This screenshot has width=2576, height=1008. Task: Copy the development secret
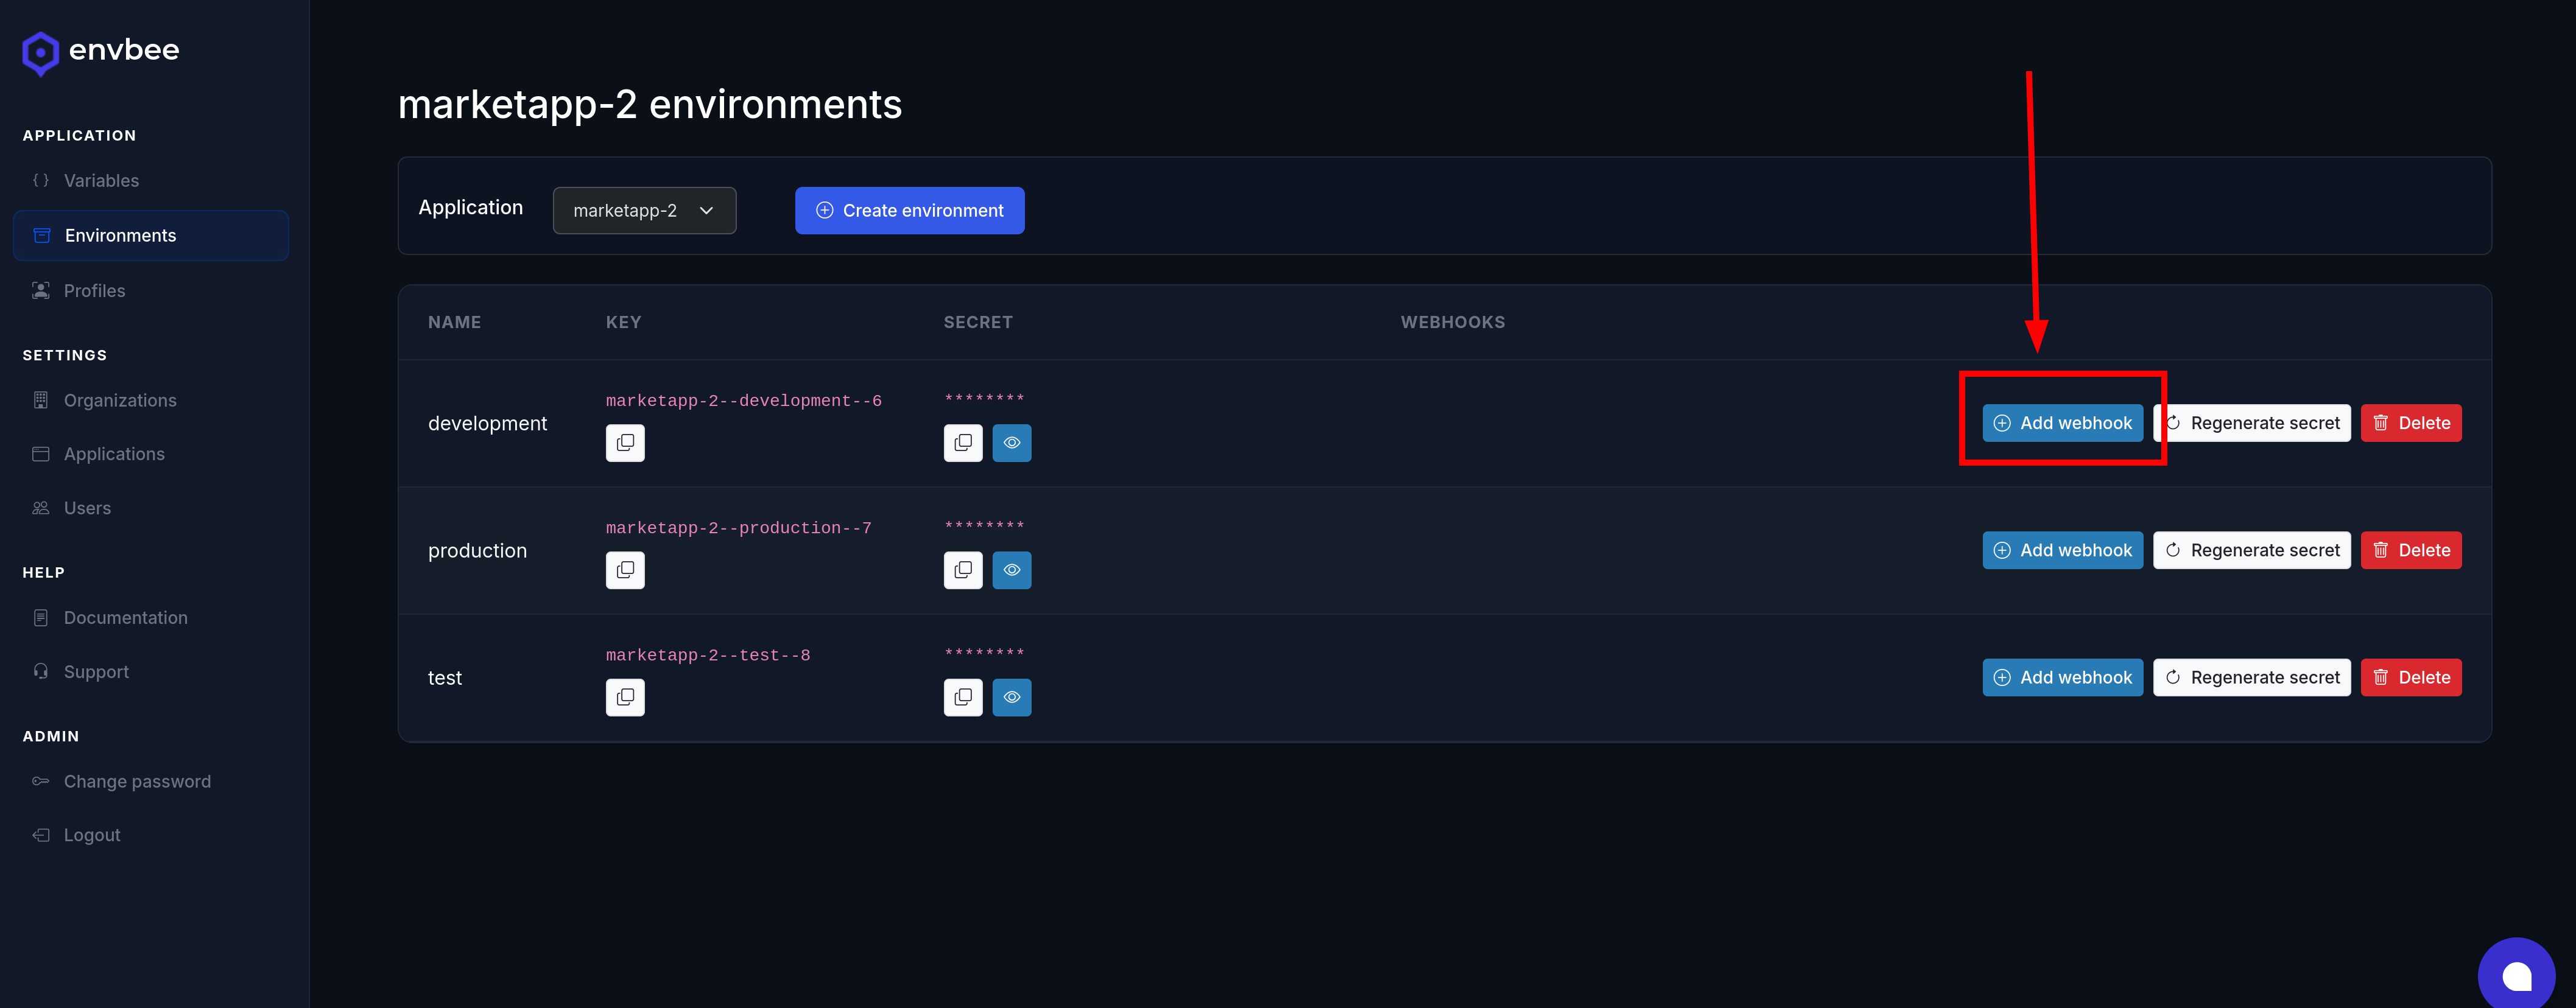click(963, 443)
